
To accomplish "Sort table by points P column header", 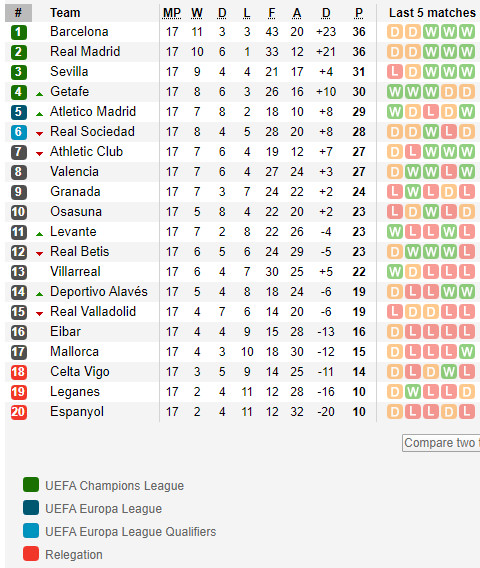I will (x=359, y=13).
